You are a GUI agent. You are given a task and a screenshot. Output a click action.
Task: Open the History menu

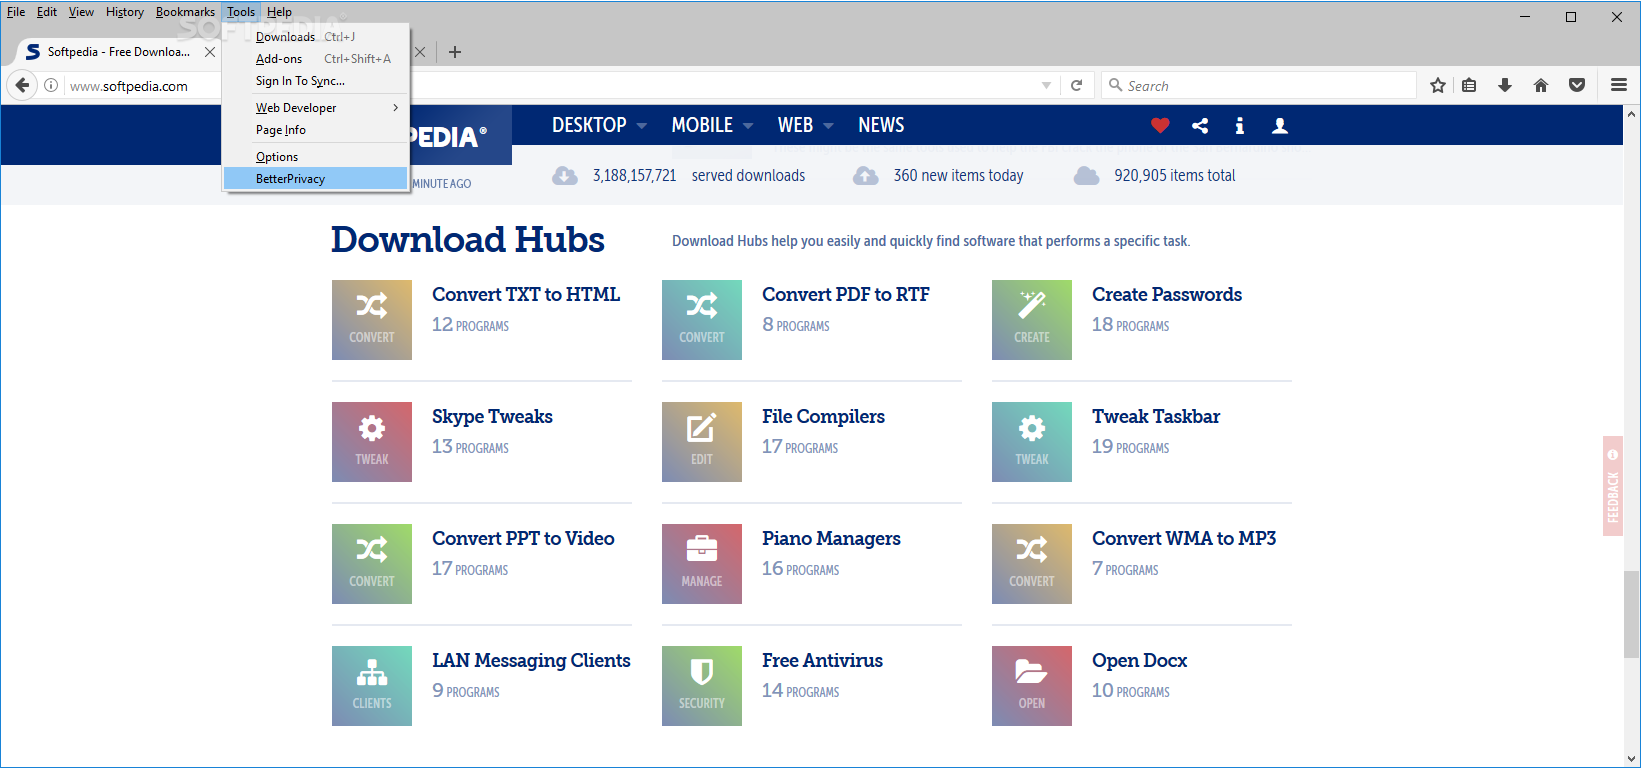point(125,12)
